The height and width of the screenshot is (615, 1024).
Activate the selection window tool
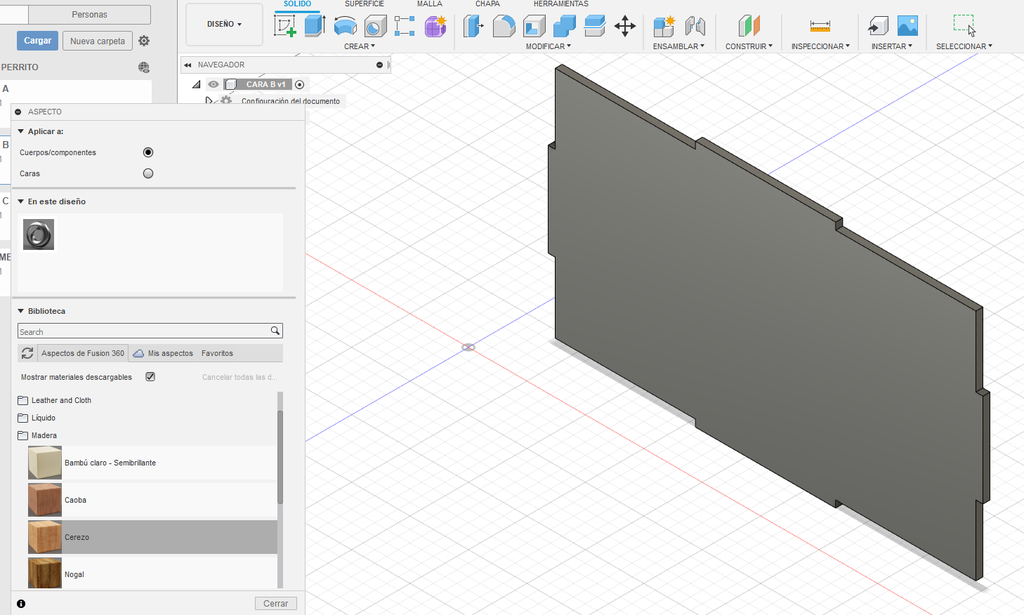pyautogui.click(x=964, y=25)
